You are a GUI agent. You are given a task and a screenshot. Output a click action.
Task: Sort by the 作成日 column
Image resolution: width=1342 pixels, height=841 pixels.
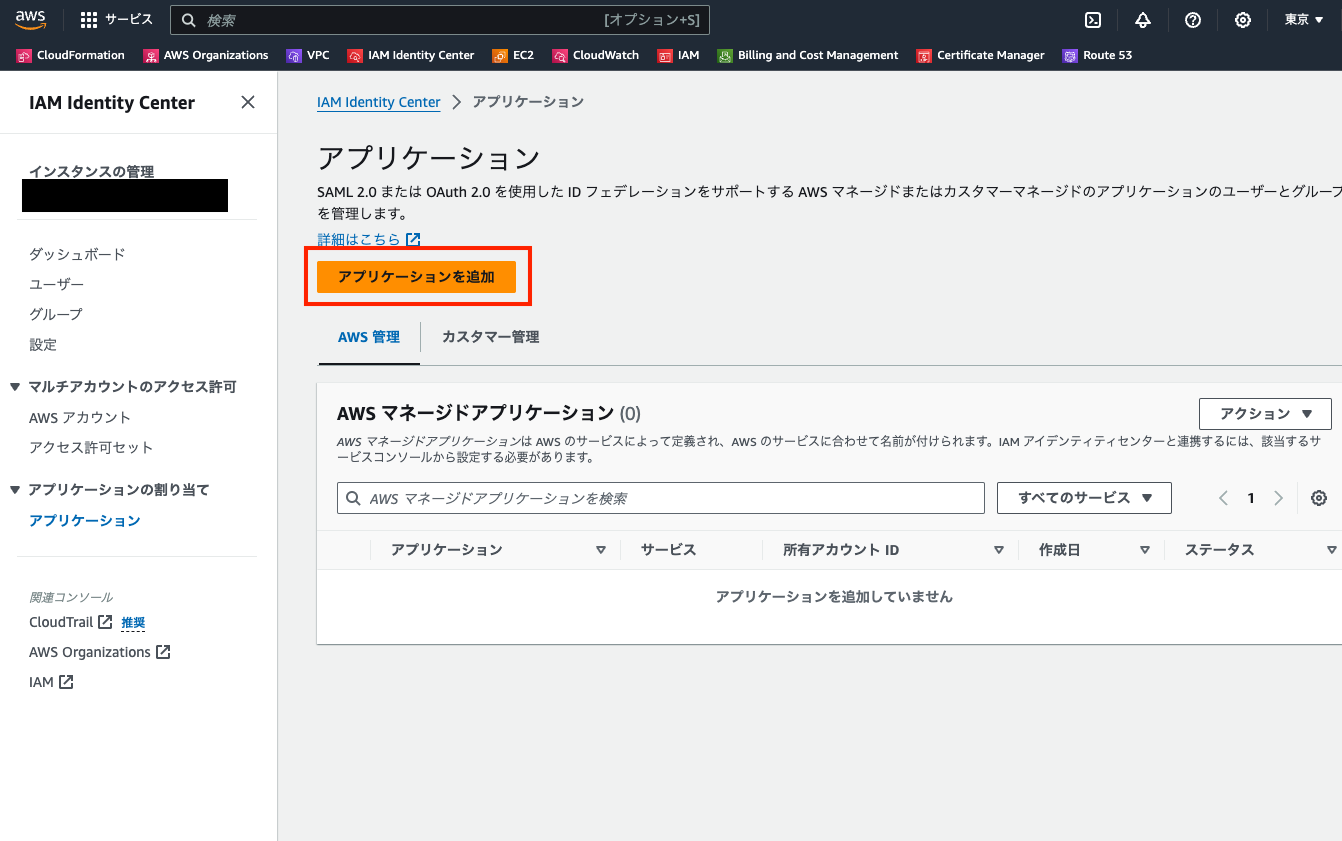tap(1058, 549)
